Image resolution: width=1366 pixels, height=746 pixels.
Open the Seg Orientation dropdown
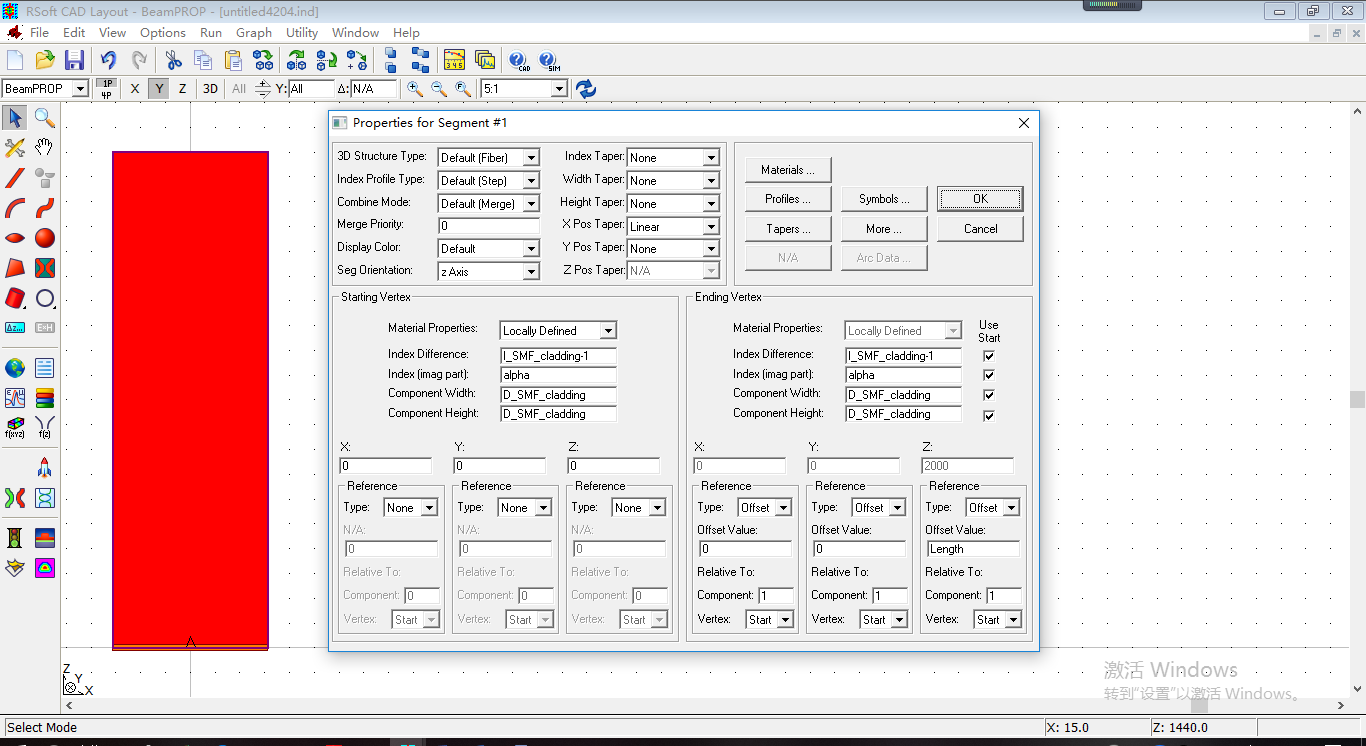[531, 272]
